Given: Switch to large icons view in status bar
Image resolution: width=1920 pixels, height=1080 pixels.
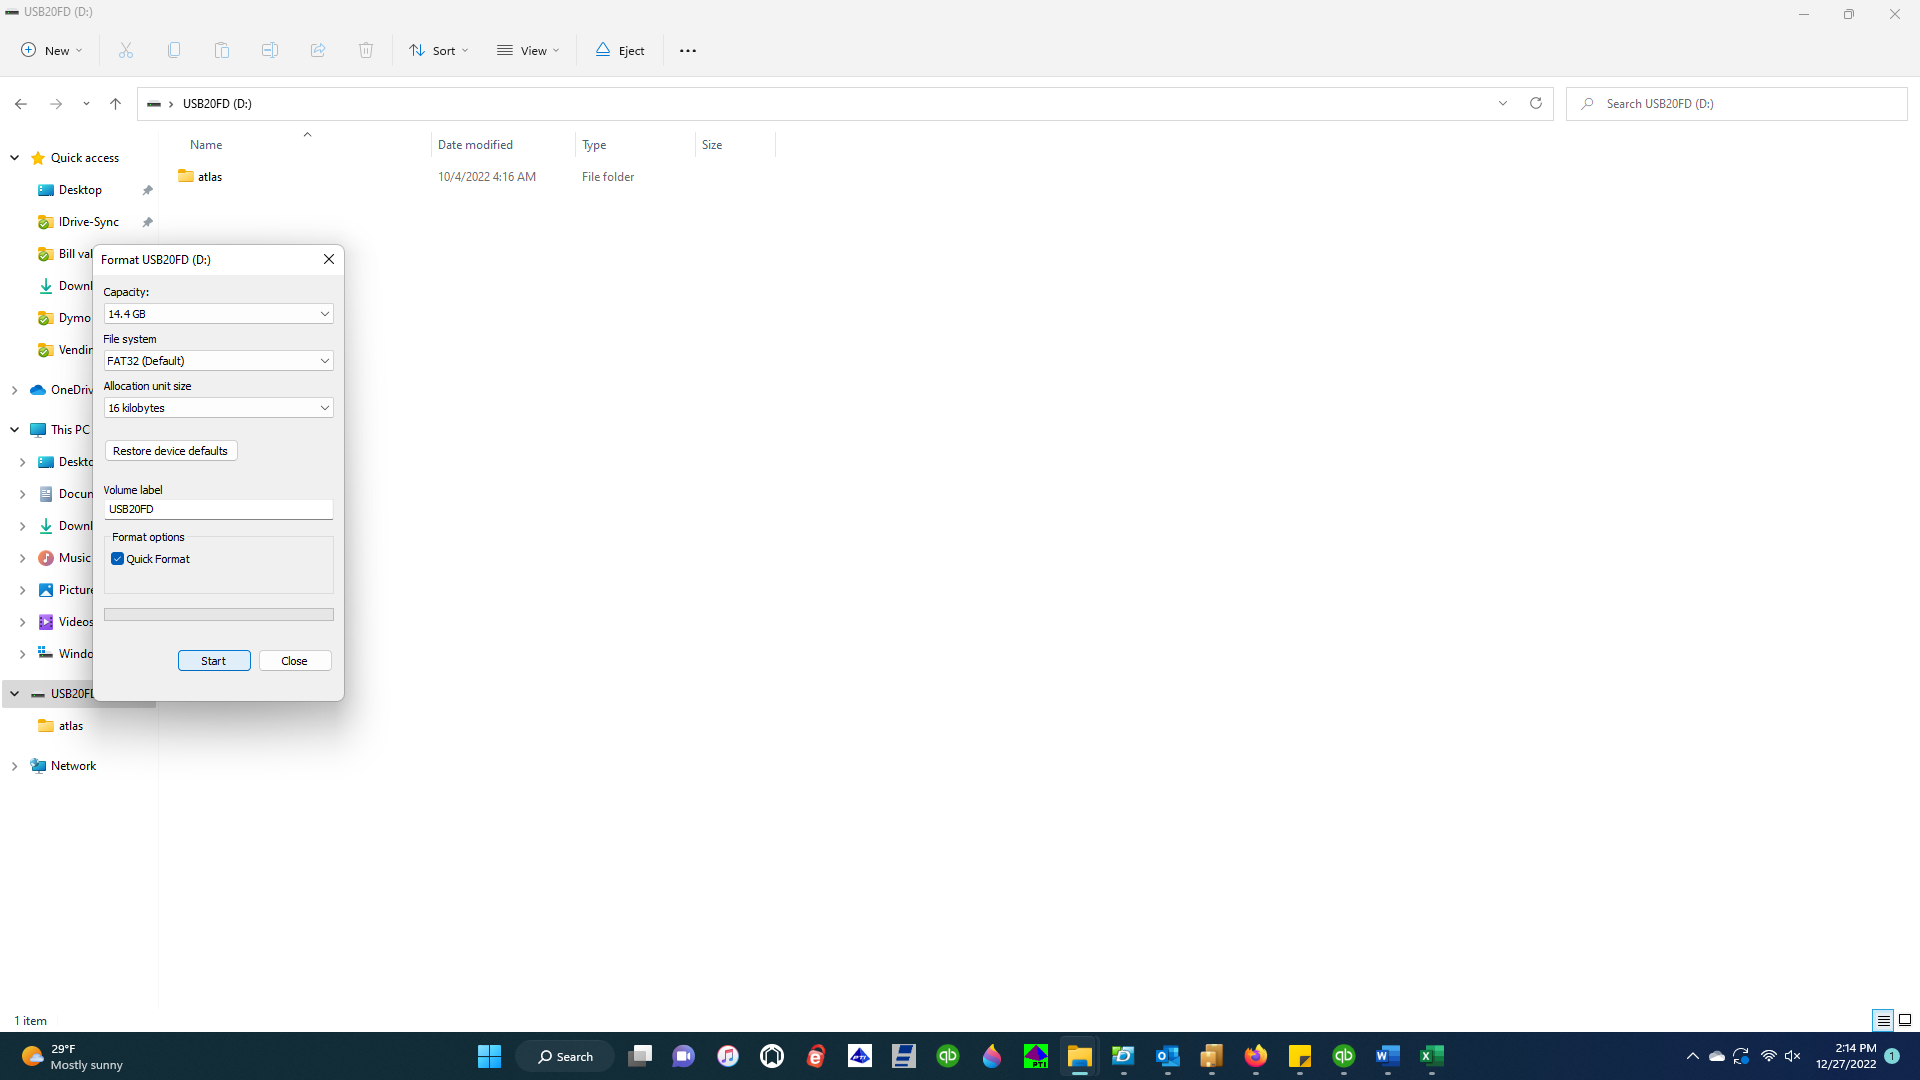Looking at the screenshot, I should click(1905, 1020).
